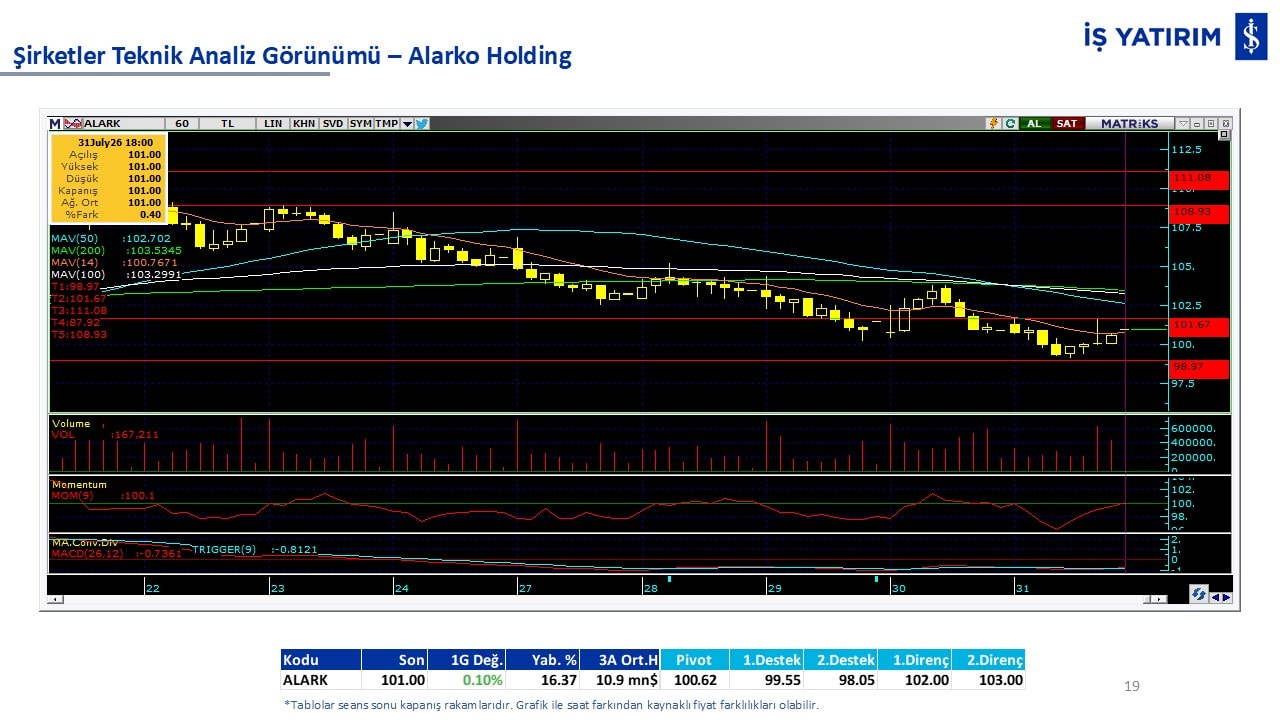Click the İş Yatırım logo
Viewport: 1280px width, 720px height.
coord(1176,37)
